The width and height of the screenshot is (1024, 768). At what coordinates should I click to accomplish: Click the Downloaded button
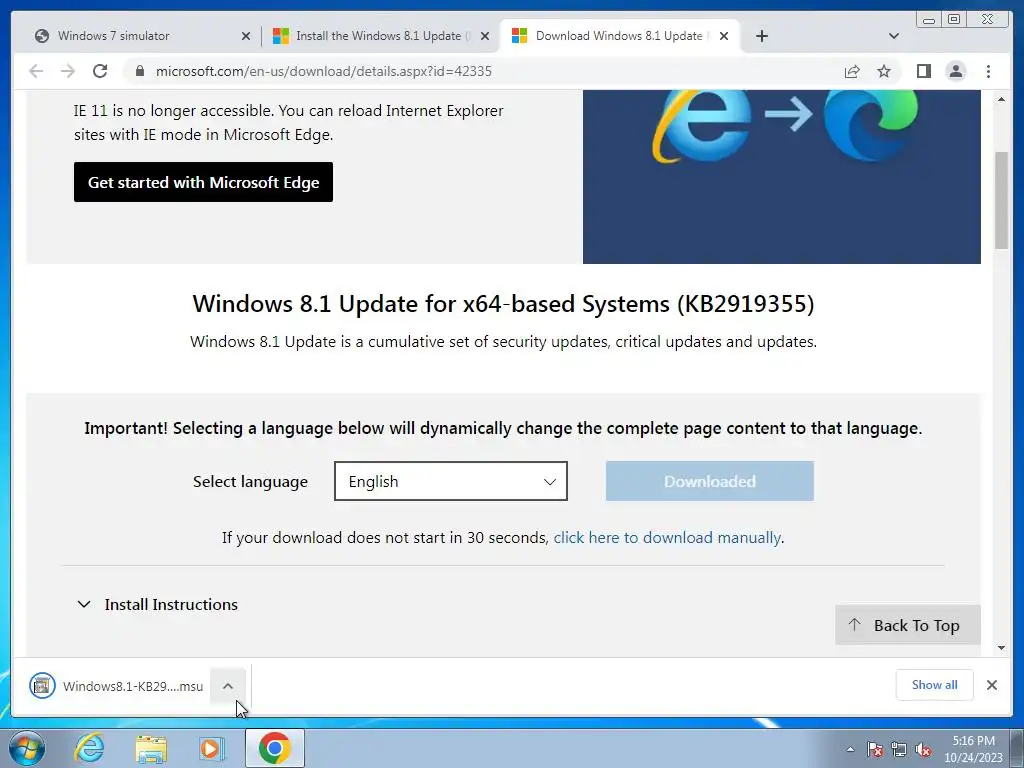(710, 481)
